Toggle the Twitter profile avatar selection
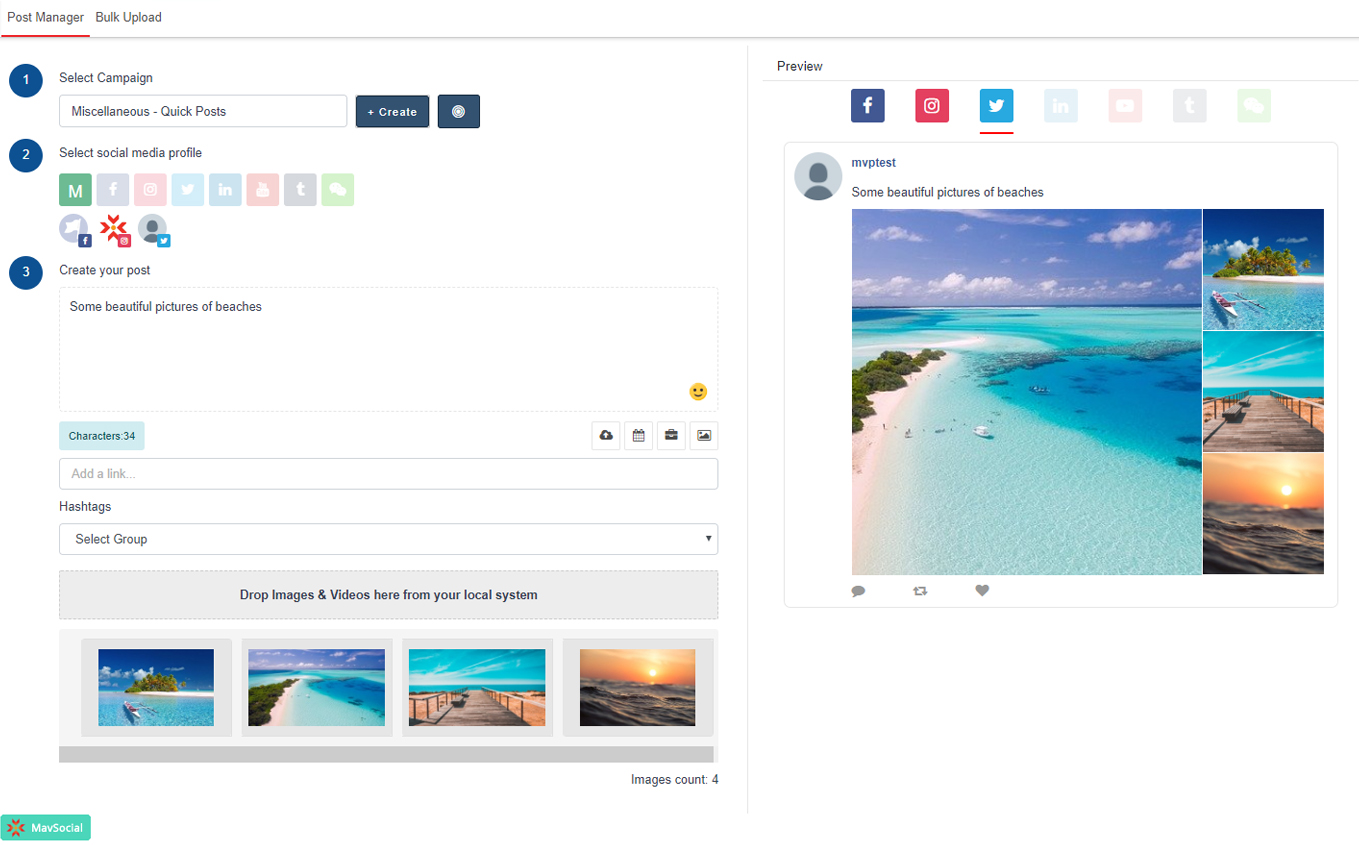 154,230
